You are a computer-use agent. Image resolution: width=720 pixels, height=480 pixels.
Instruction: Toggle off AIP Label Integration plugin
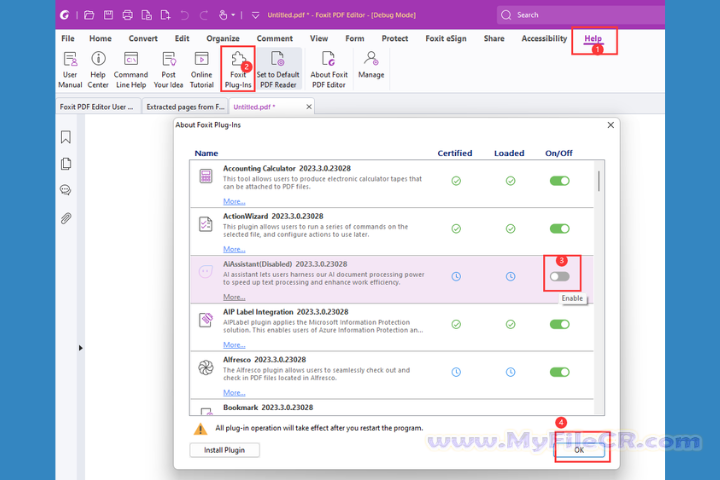tap(559, 324)
